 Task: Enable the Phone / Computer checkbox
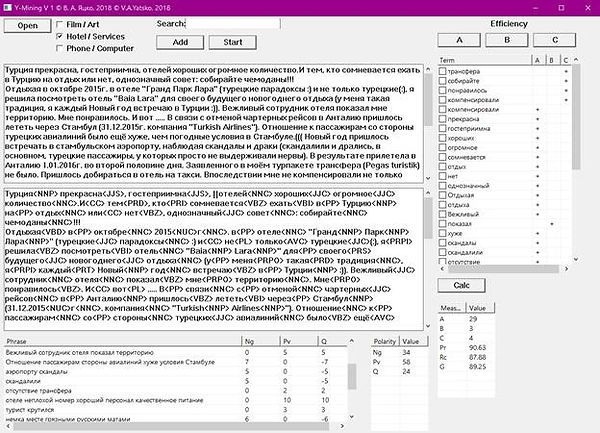tap(59, 48)
